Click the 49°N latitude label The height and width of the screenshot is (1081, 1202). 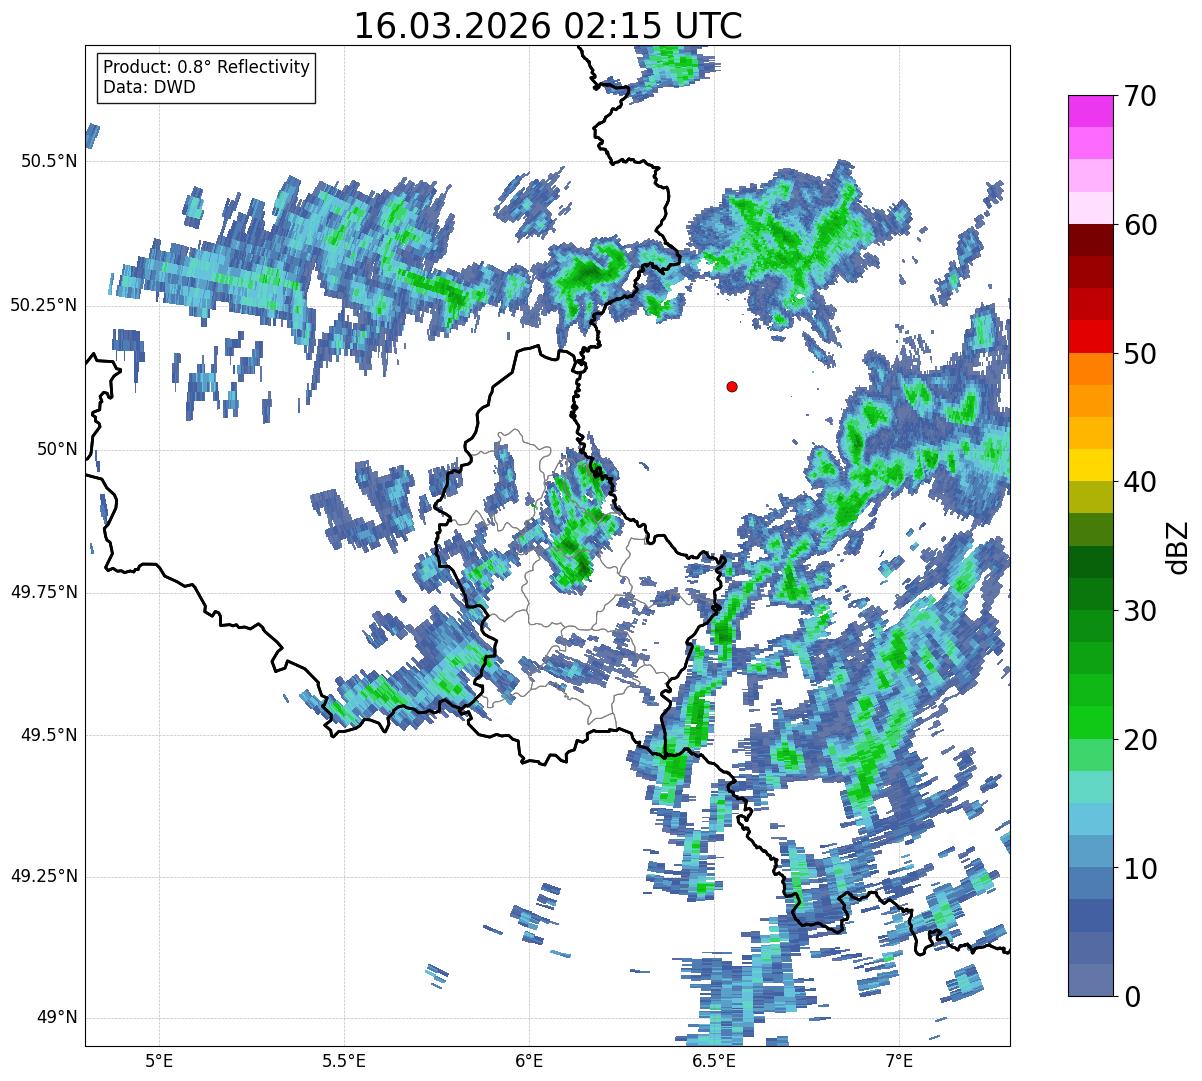[x=58, y=1018]
